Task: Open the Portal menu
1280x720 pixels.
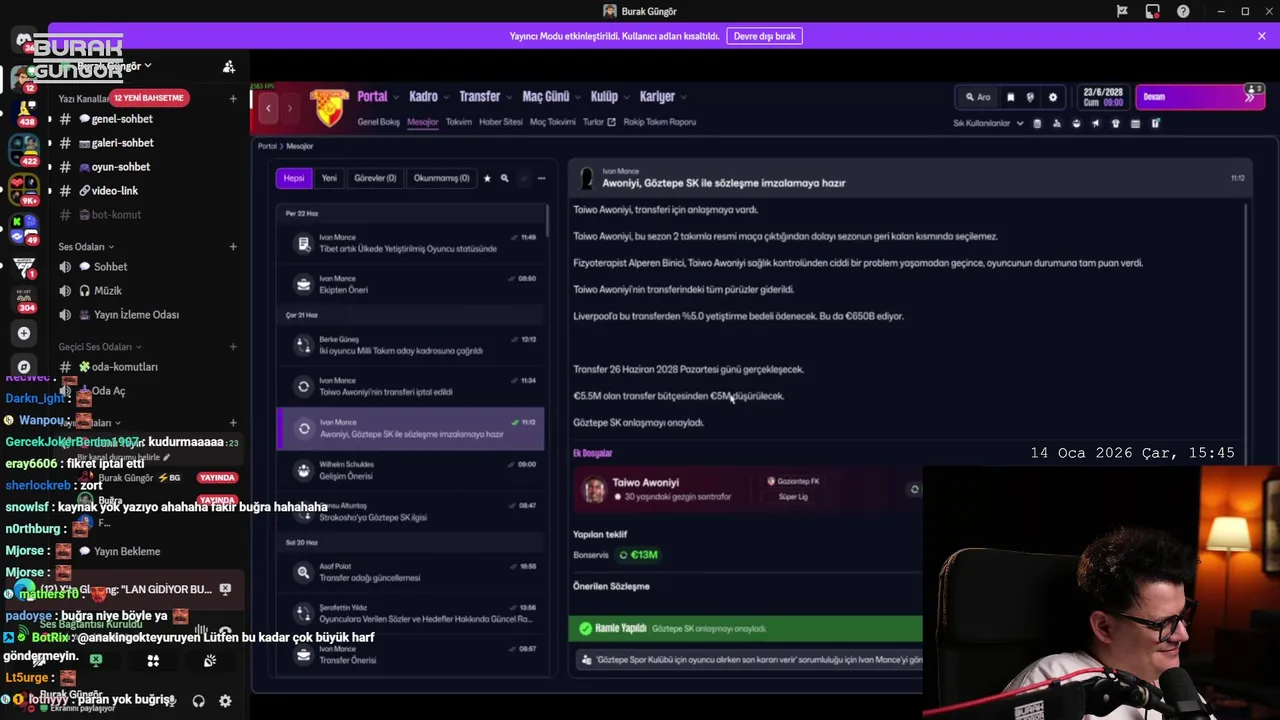Action: [x=372, y=97]
